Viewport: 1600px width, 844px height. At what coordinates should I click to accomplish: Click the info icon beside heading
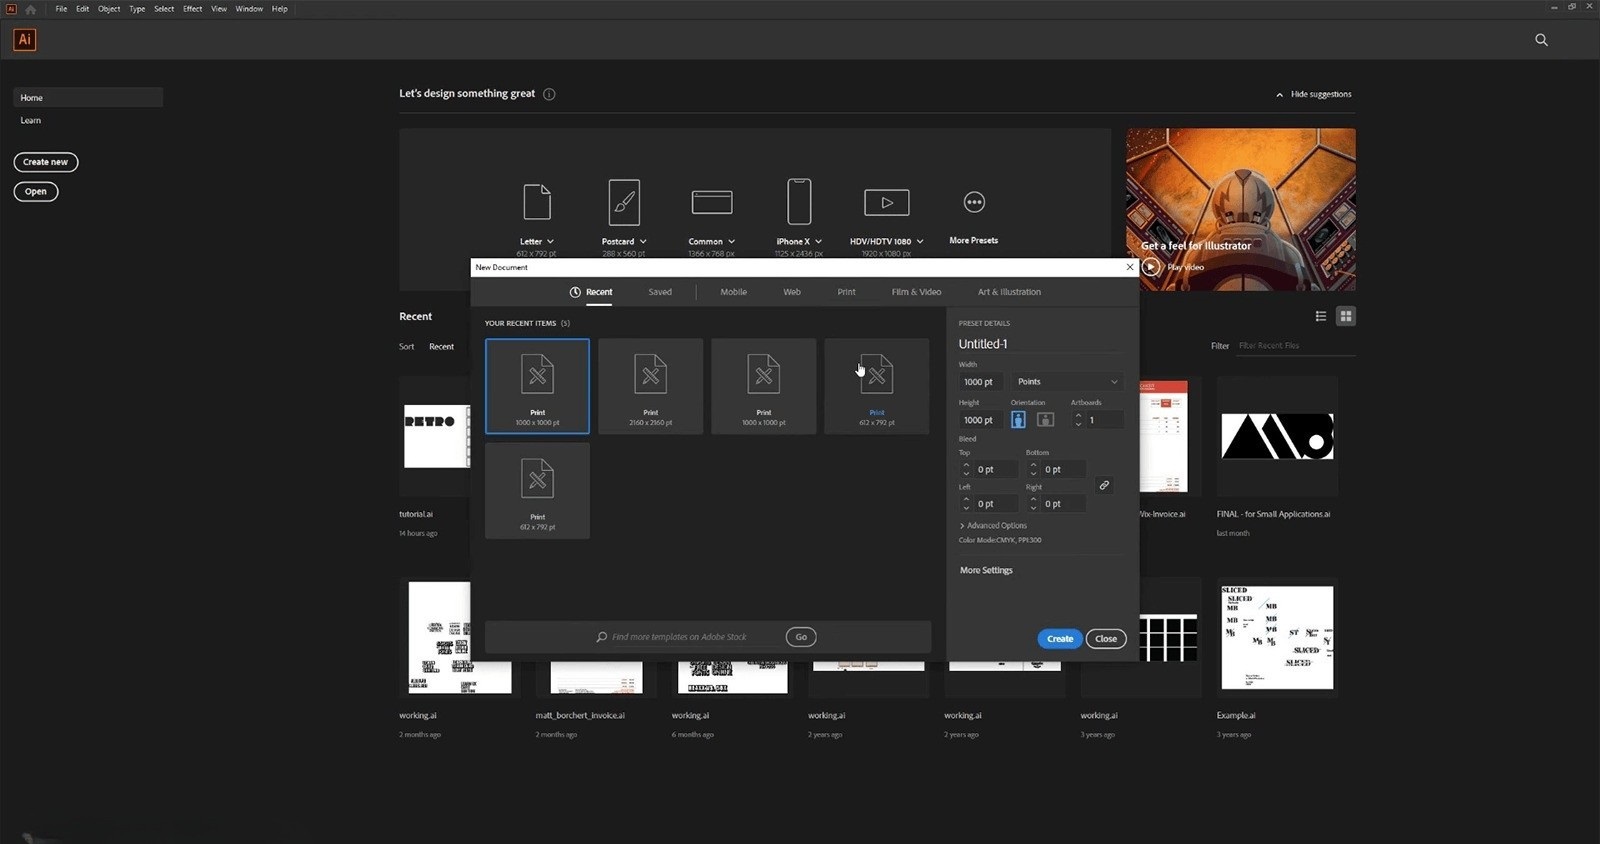[x=549, y=94]
